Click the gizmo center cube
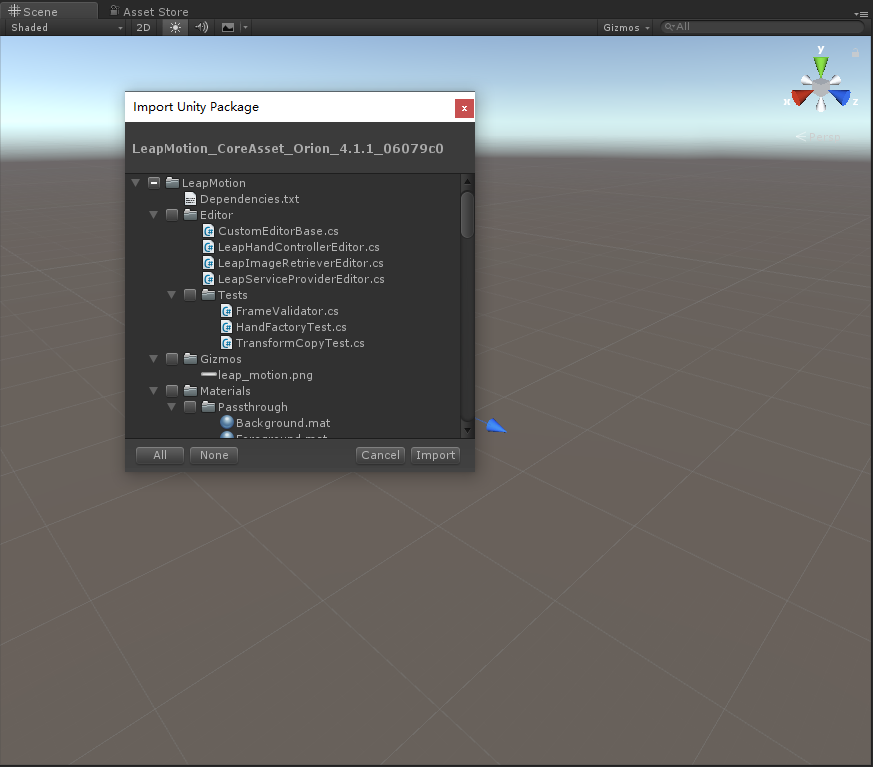Screen dimensions: 873x767 (x=821, y=87)
